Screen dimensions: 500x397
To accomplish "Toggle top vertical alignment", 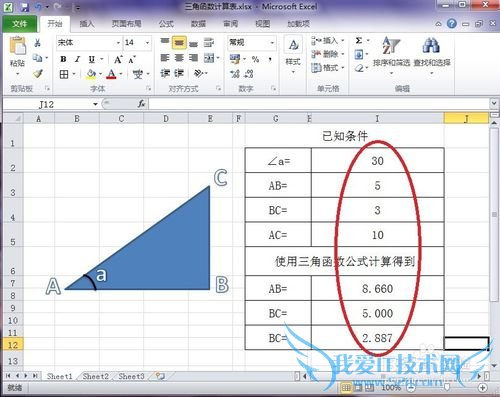I will coord(165,42).
